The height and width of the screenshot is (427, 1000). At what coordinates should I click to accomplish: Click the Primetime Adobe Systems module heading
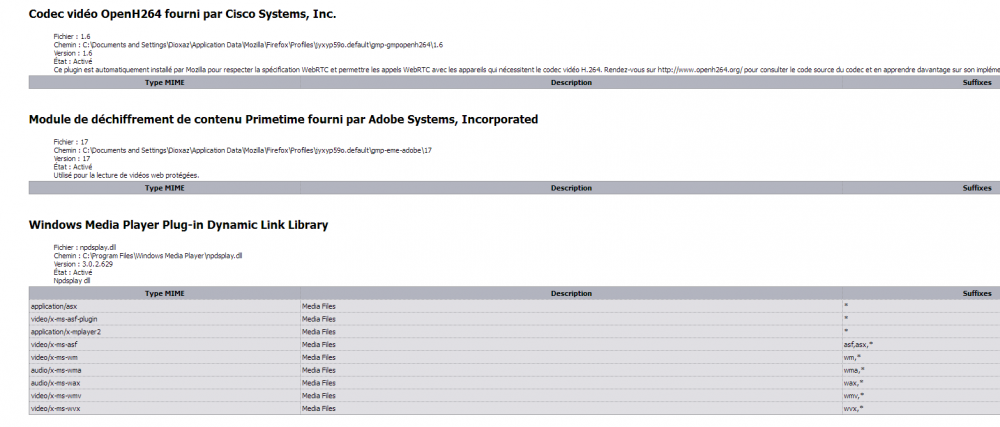pyautogui.click(x=283, y=119)
